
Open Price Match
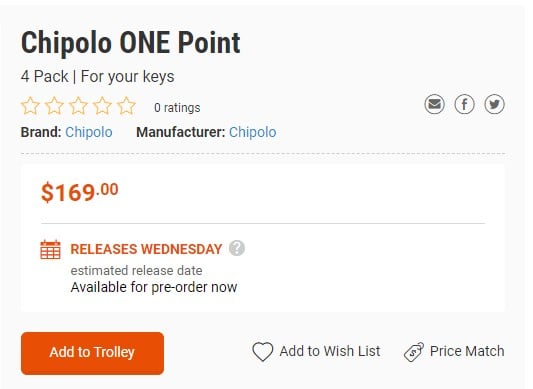tap(467, 351)
